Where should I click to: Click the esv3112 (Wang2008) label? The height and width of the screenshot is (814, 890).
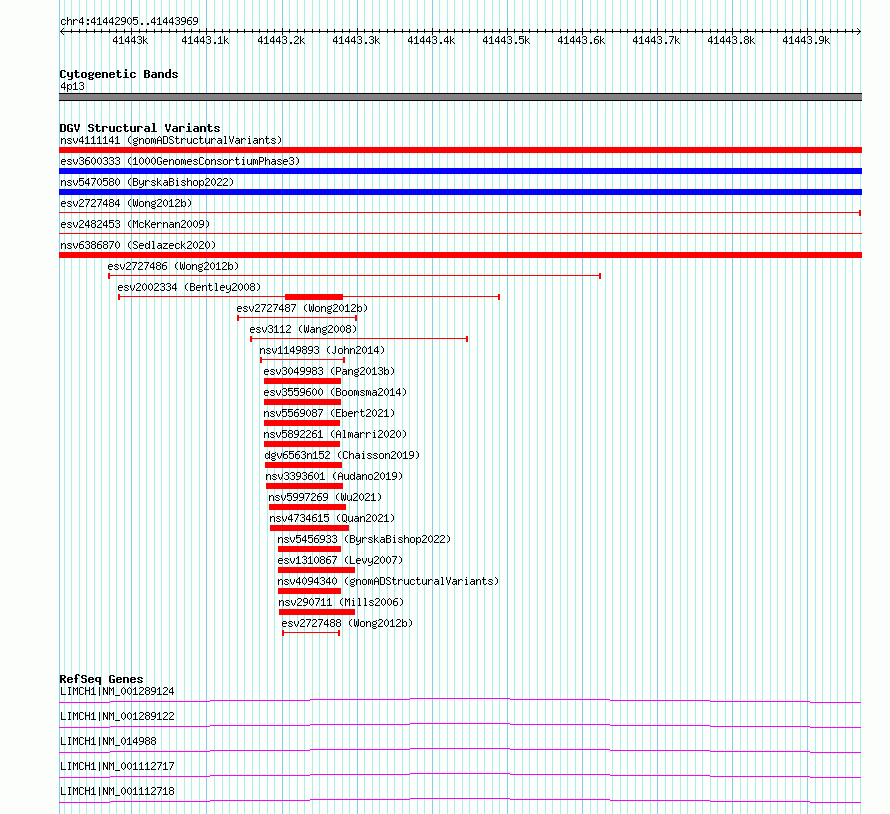[303, 329]
